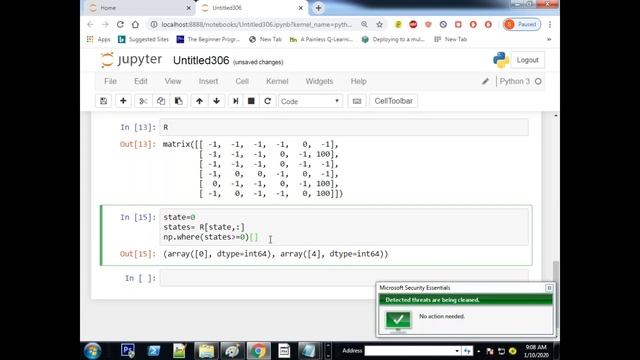This screenshot has width=640, height=360.
Task: Insert a cell below with plus icon
Action: (x=123, y=101)
